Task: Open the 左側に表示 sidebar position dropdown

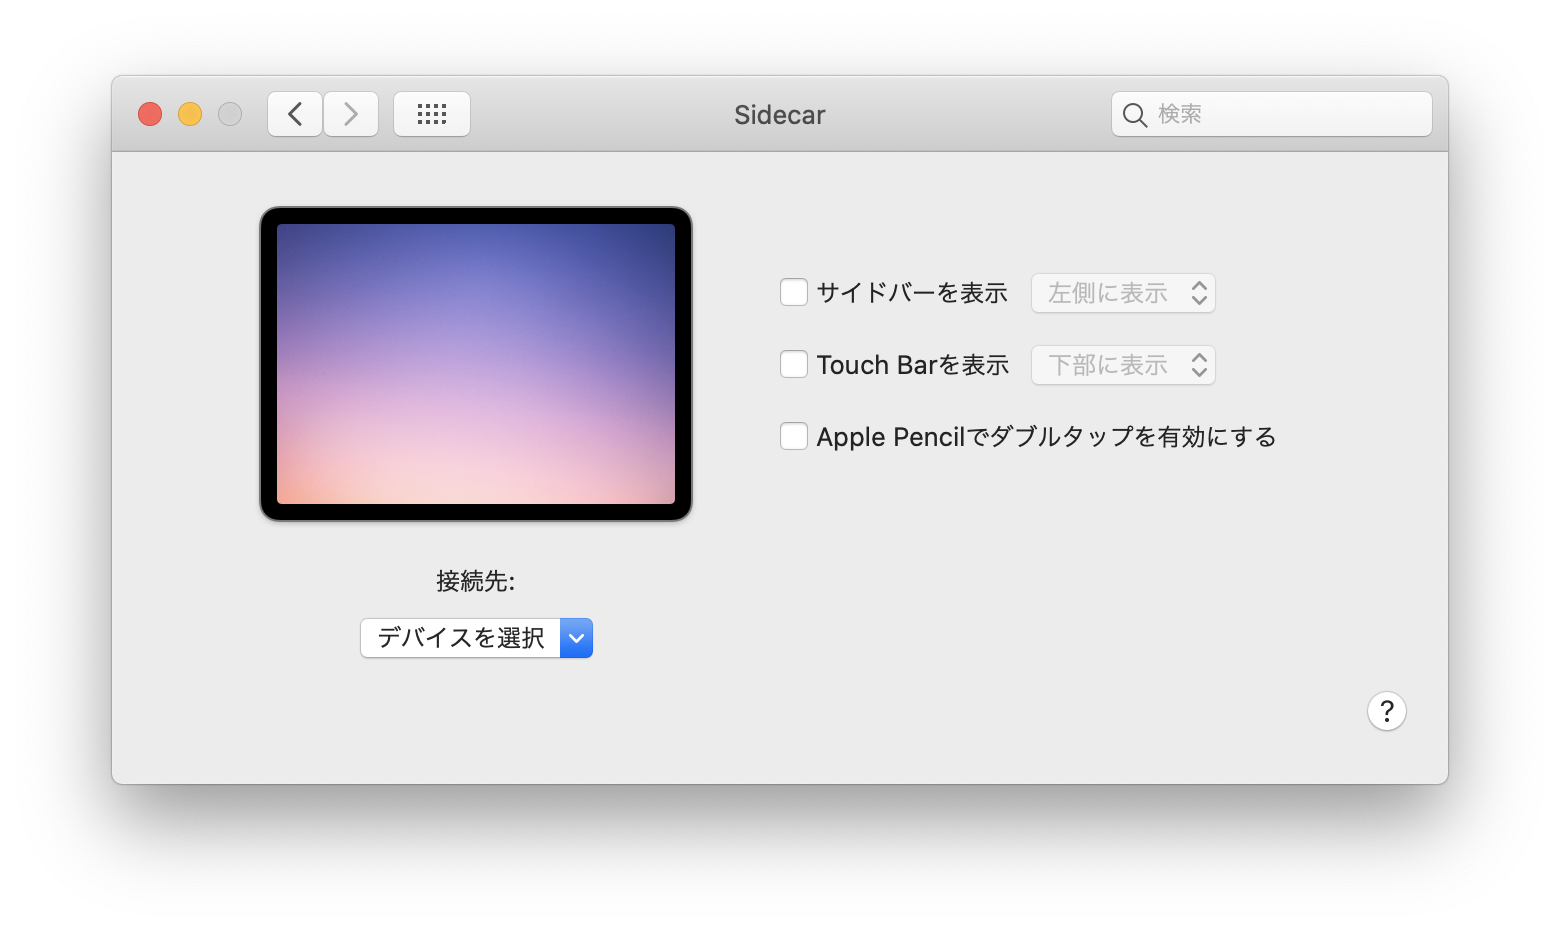Action: click(1123, 293)
